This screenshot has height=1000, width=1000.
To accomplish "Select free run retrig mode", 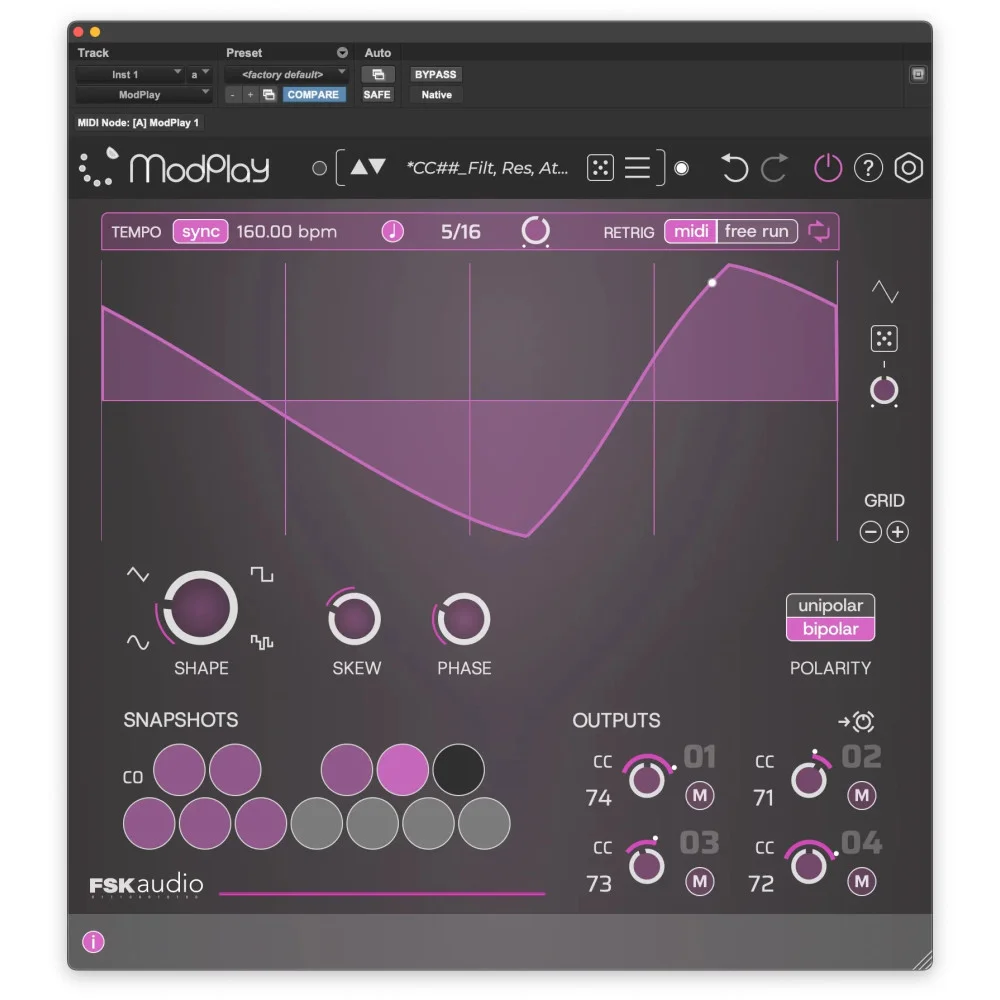I will [x=756, y=231].
